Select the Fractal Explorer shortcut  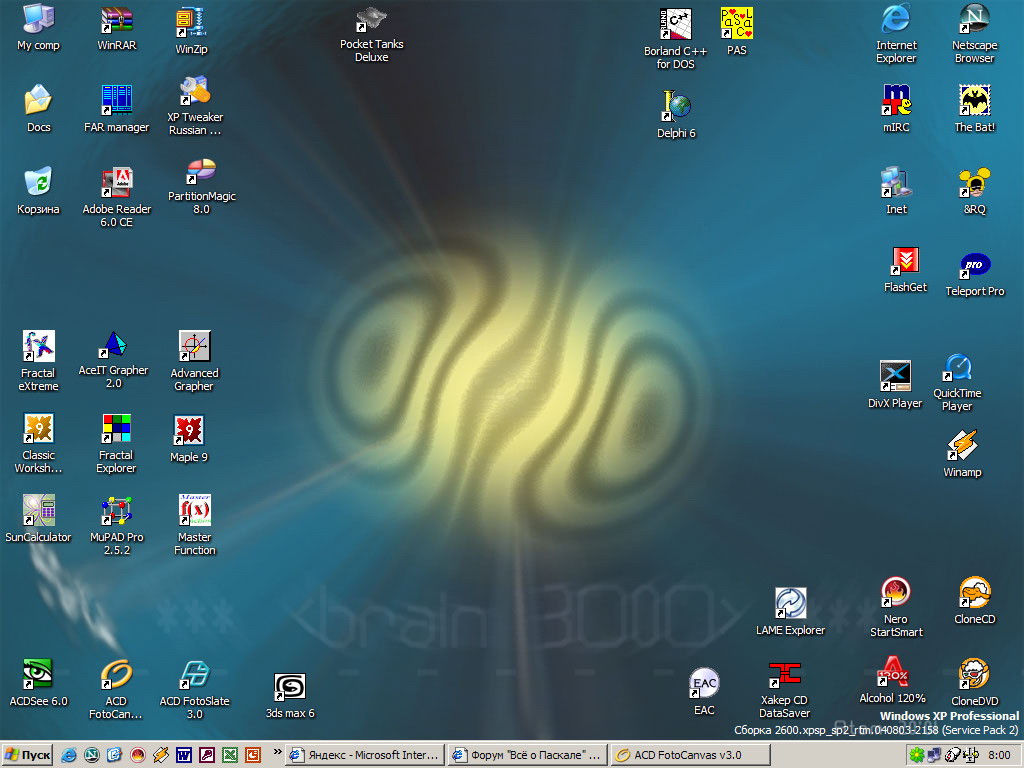click(x=116, y=430)
